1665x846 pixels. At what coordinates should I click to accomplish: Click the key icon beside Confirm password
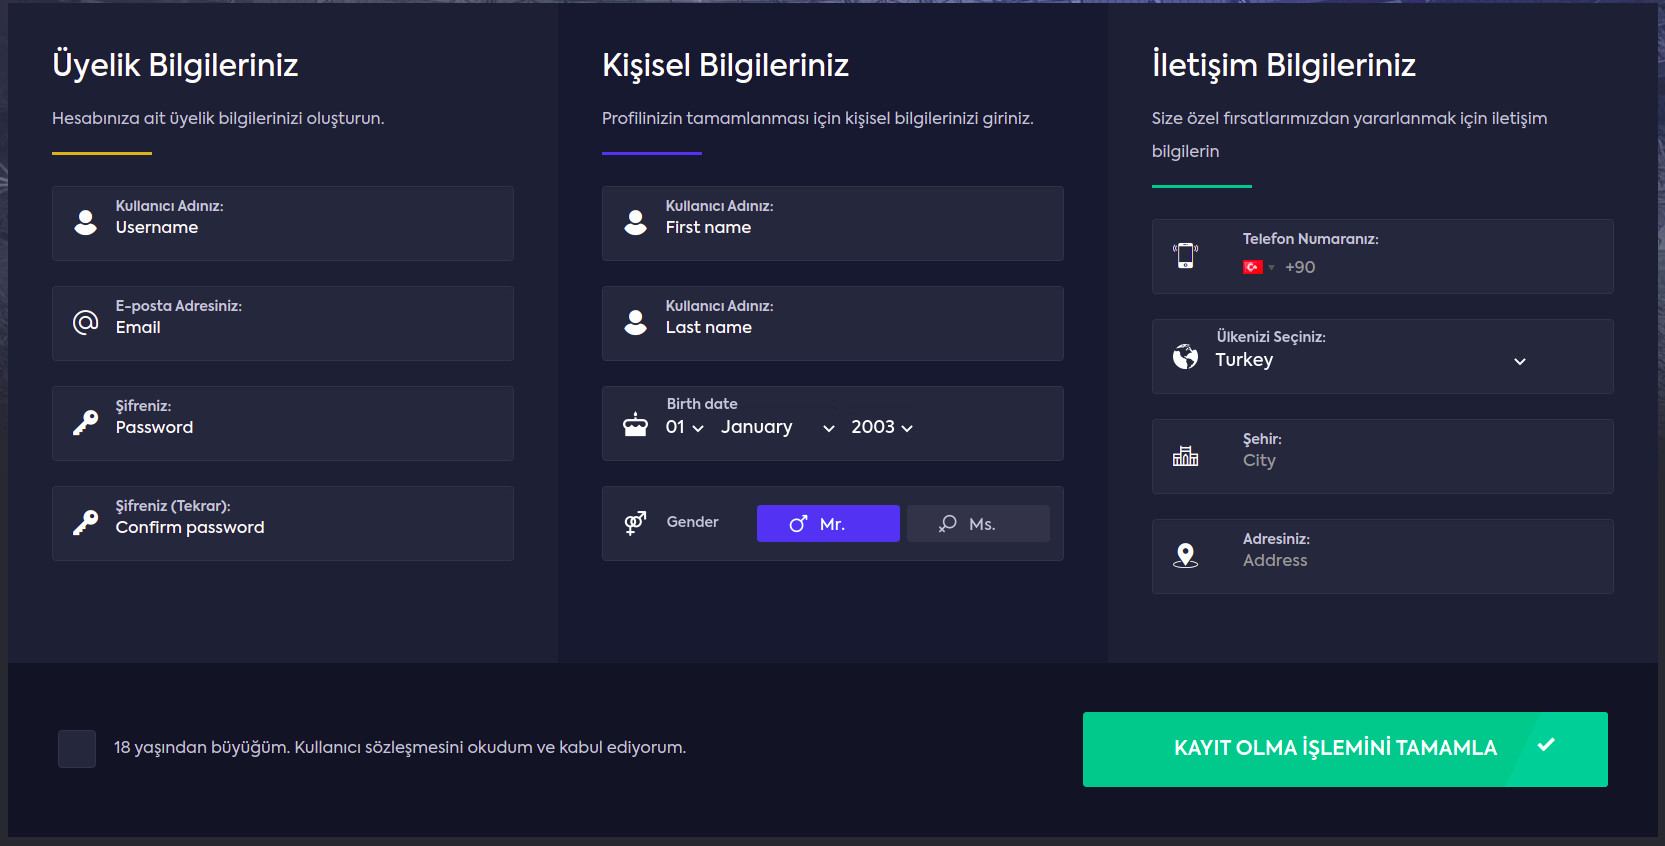tap(86, 522)
